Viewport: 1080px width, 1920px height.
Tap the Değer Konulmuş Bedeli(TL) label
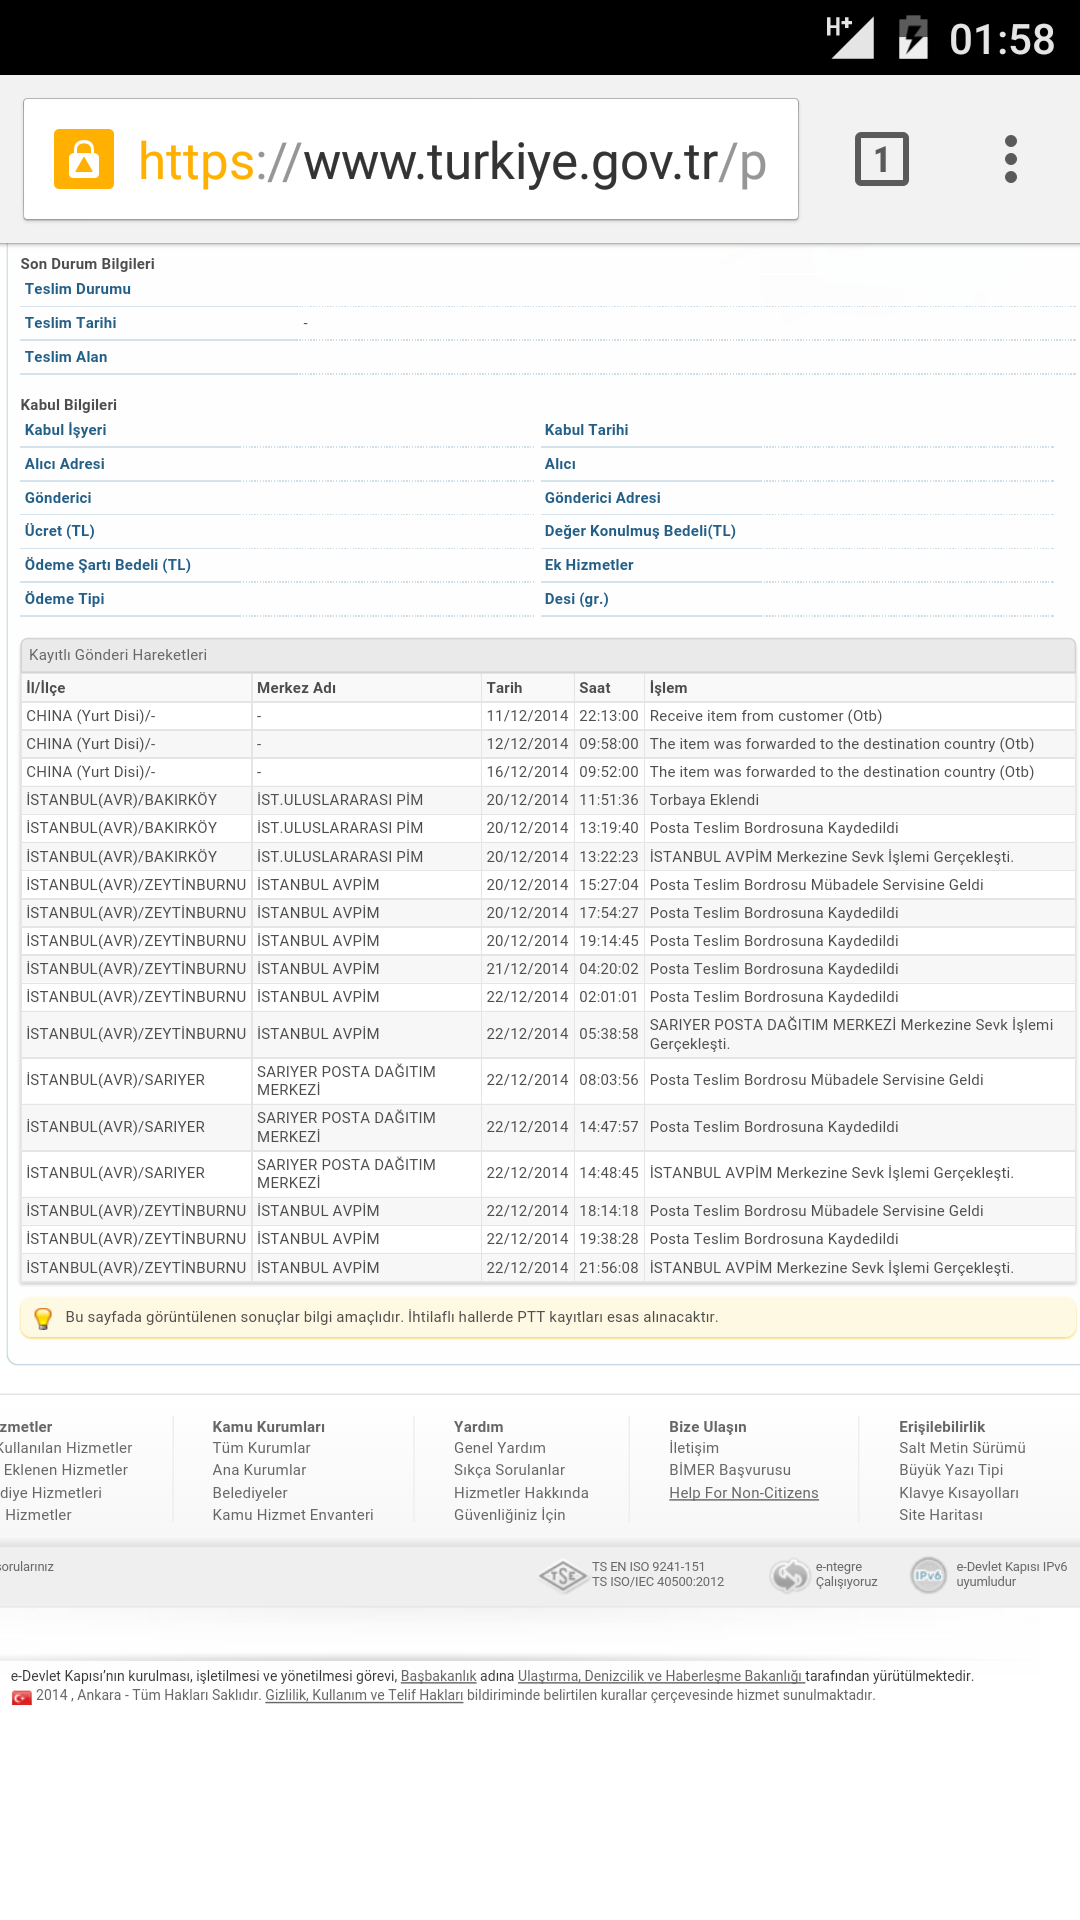(x=640, y=531)
